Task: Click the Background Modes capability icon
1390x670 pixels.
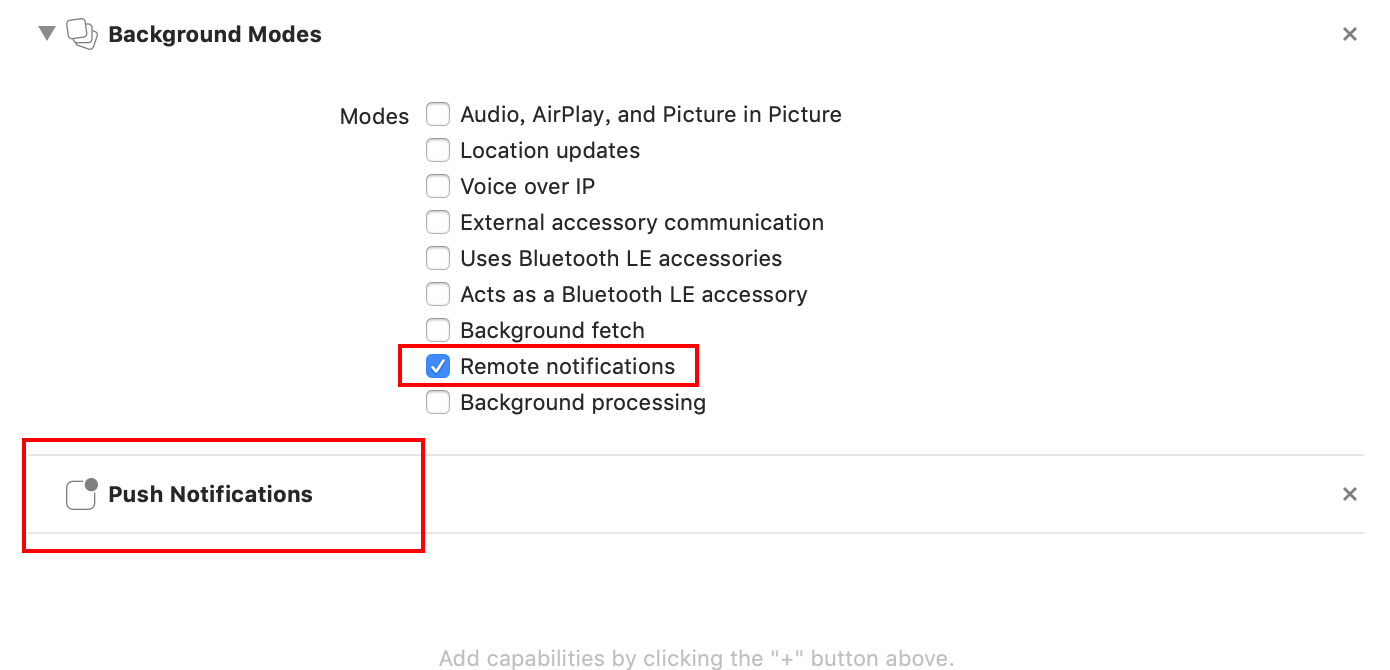Action: (x=82, y=34)
